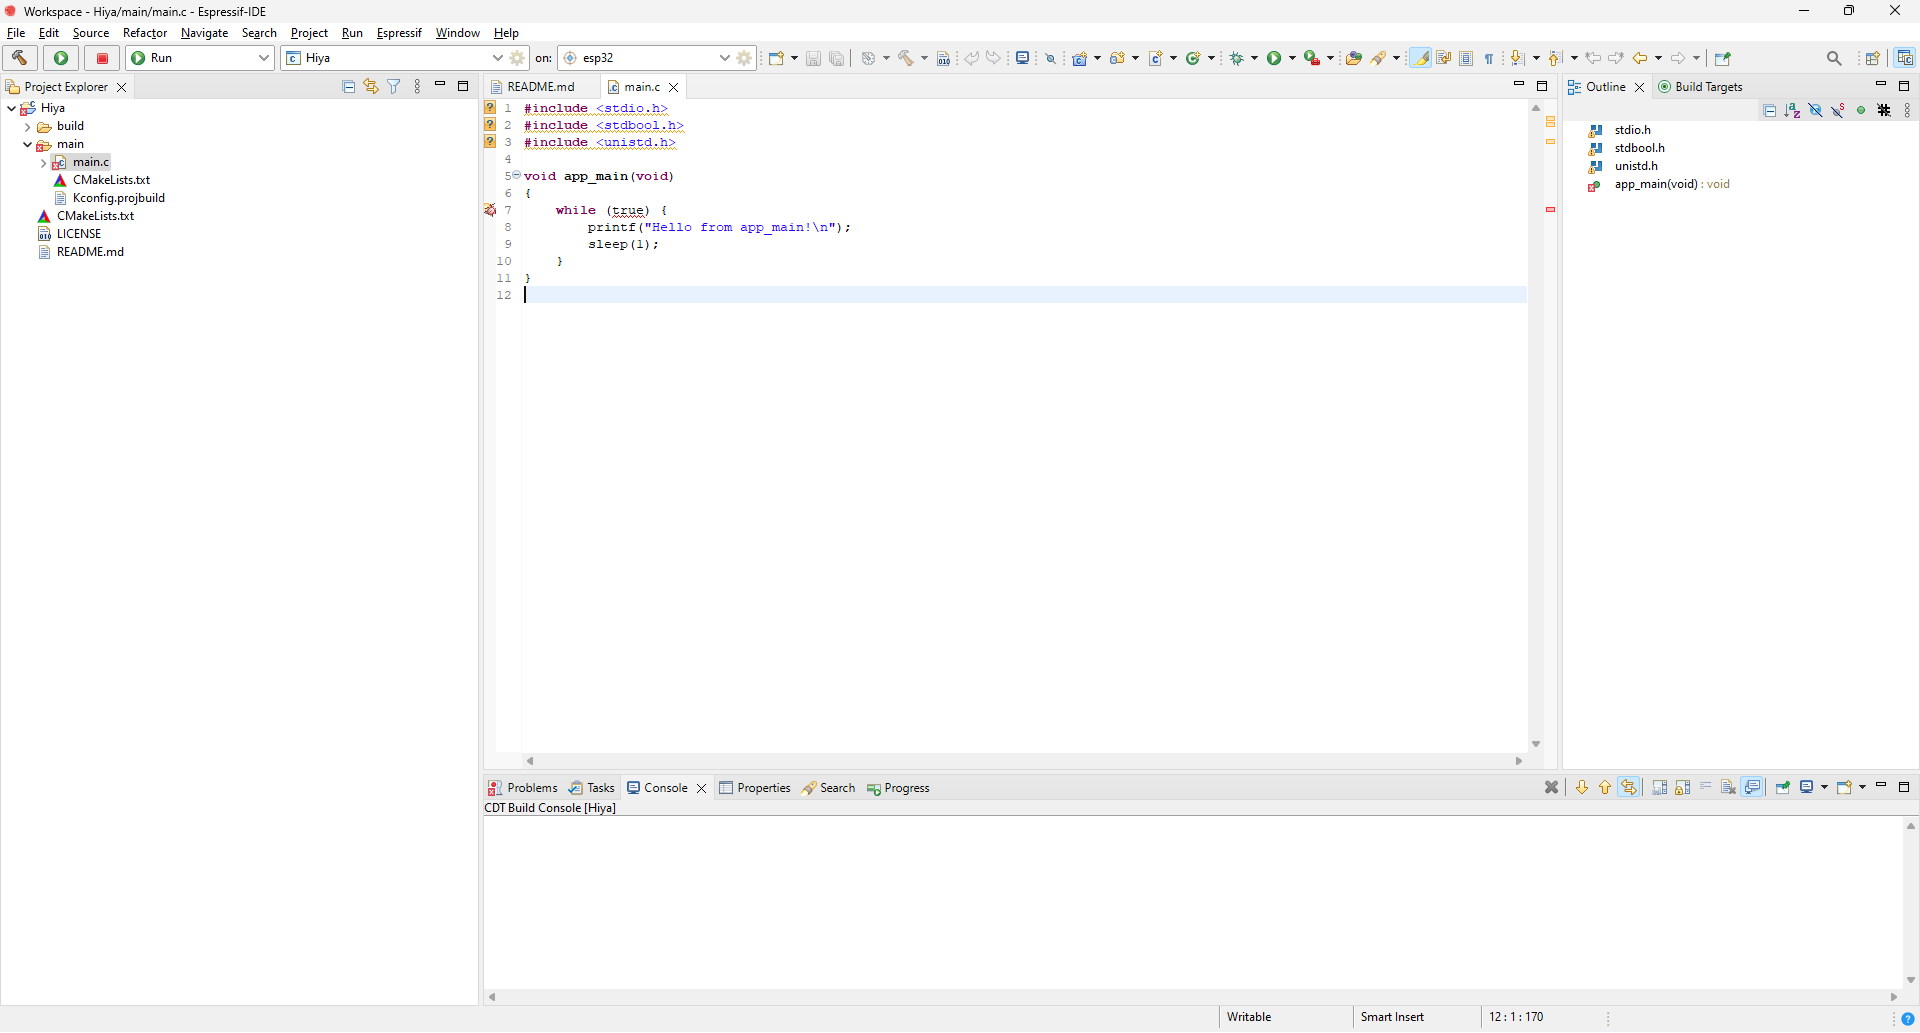The height and width of the screenshot is (1033, 1920).
Task: Select Kconfig.projbuild file
Action: pyautogui.click(x=118, y=198)
